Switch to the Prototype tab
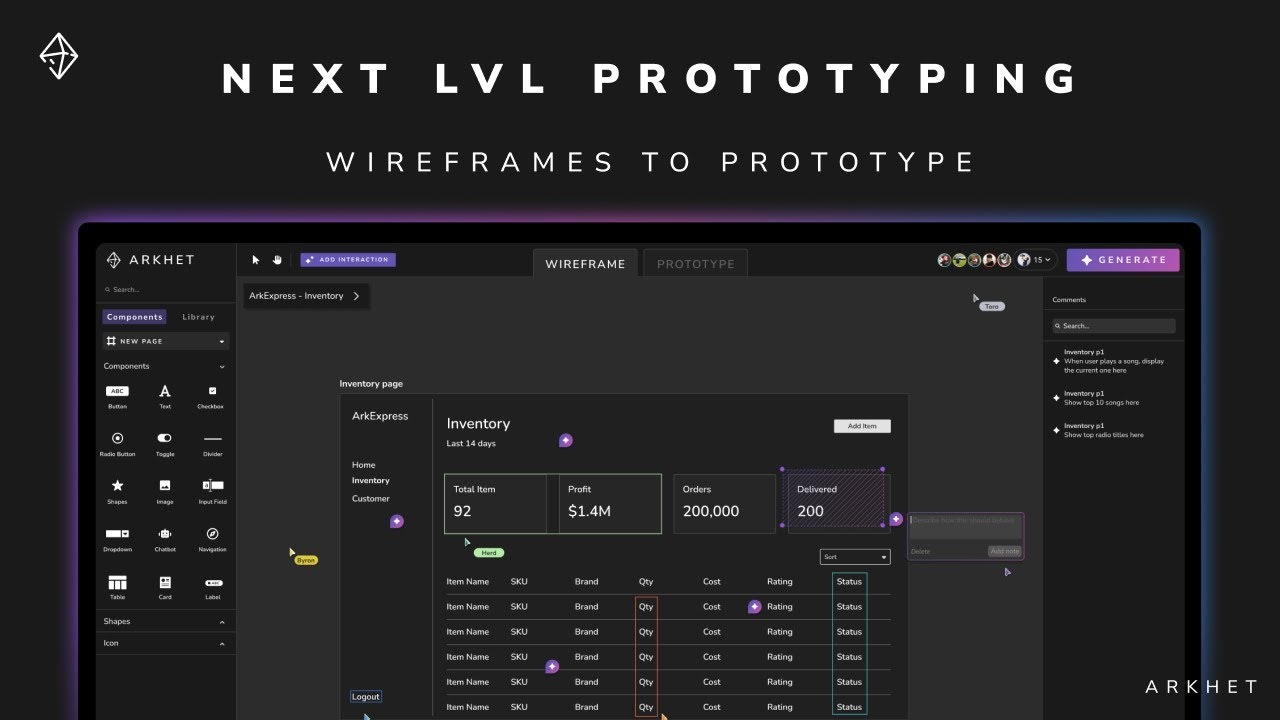 [696, 264]
